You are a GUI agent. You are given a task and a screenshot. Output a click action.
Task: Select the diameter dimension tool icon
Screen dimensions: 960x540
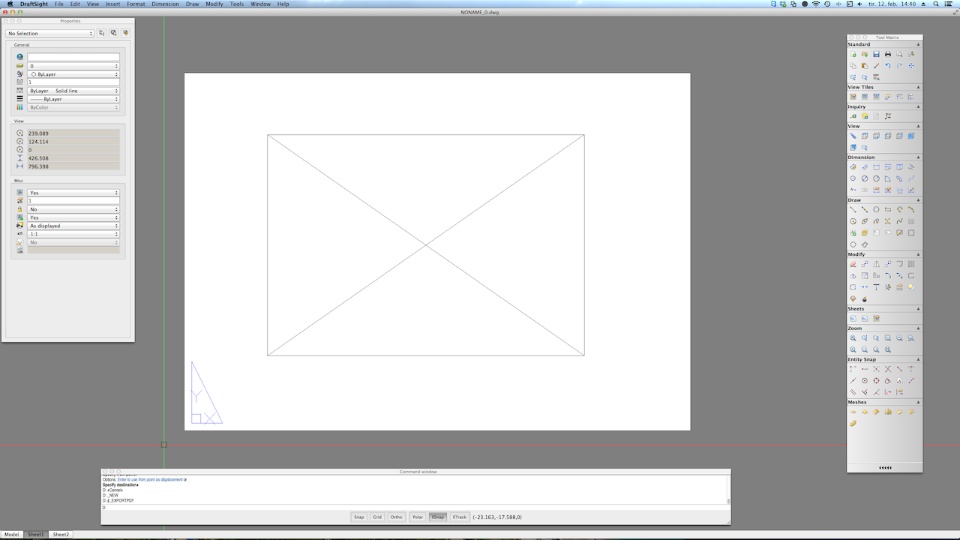click(x=864, y=178)
